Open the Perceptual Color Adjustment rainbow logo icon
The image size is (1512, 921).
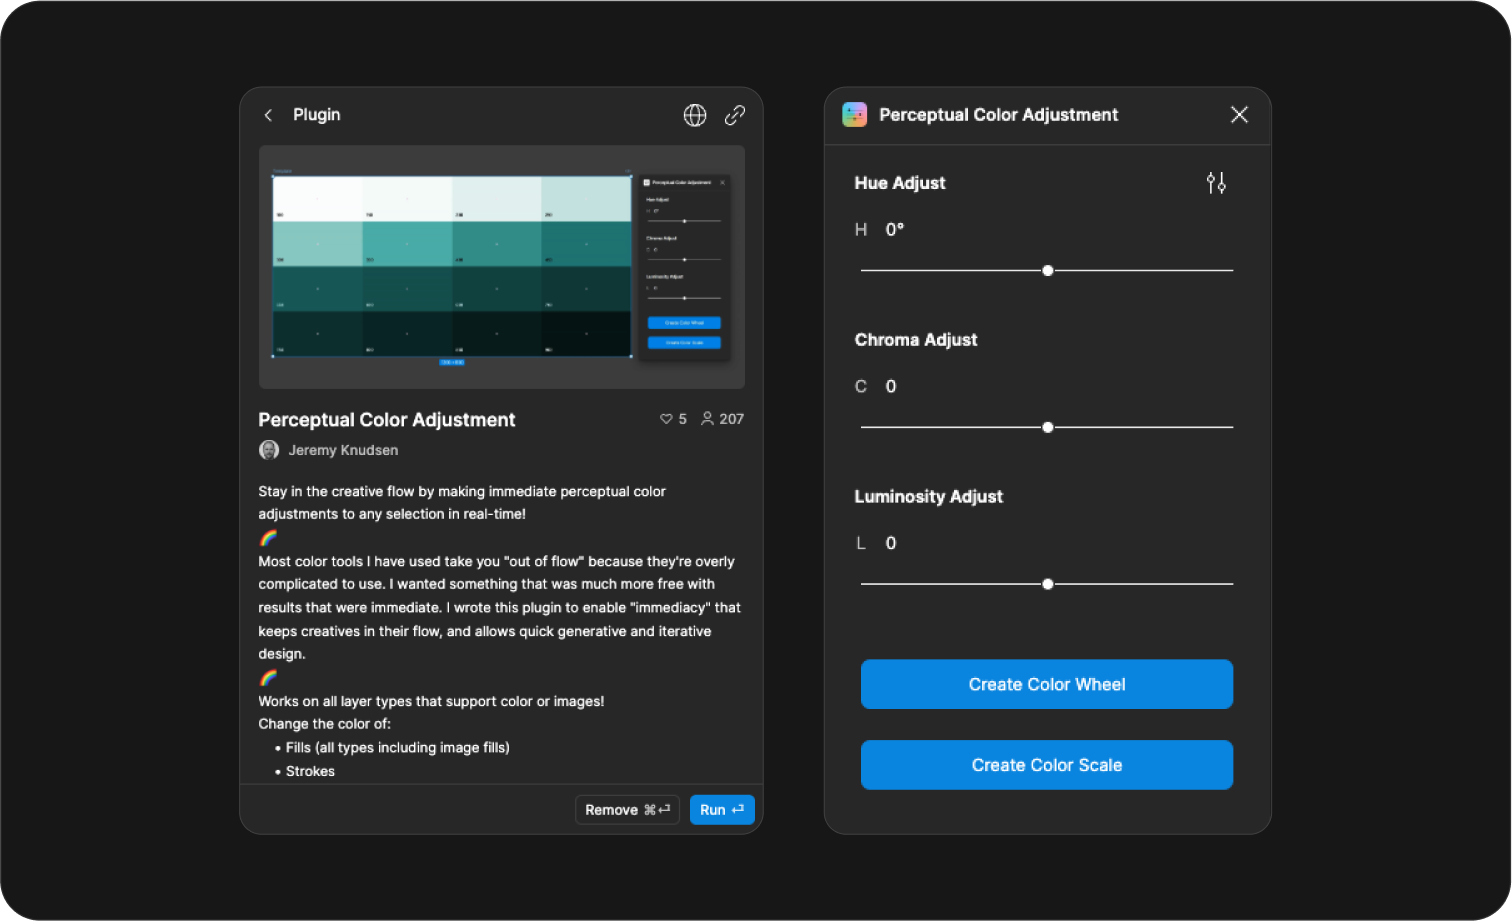pyautogui.click(x=855, y=115)
